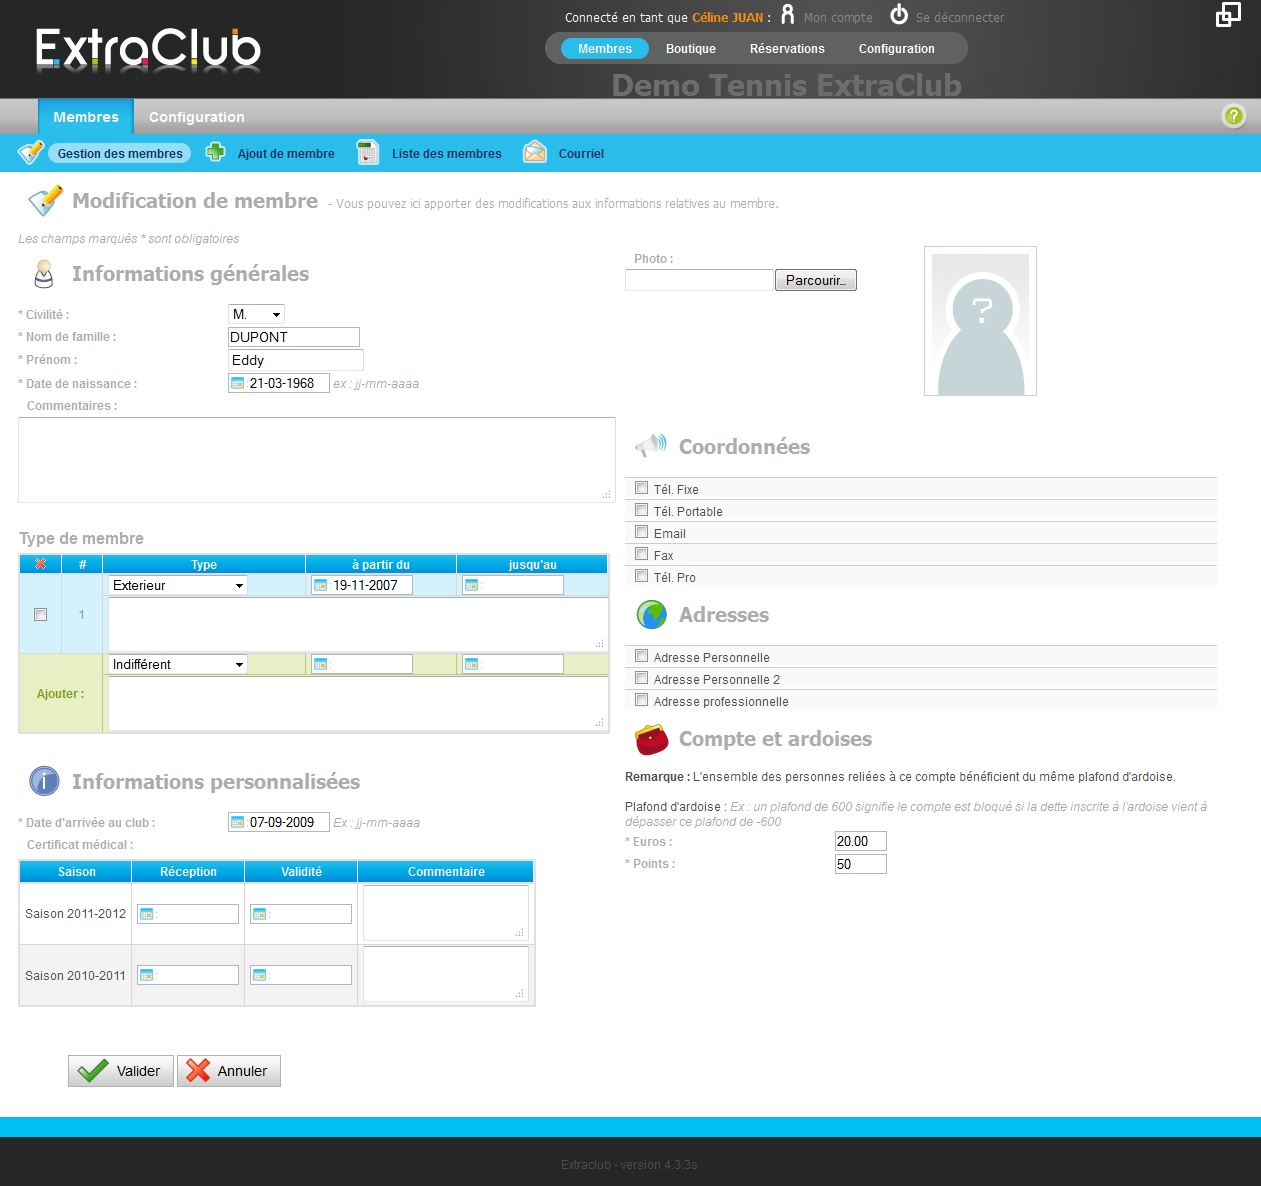The image size is (1261, 1186).
Task: Click the Nom de famille input field
Action: (294, 337)
